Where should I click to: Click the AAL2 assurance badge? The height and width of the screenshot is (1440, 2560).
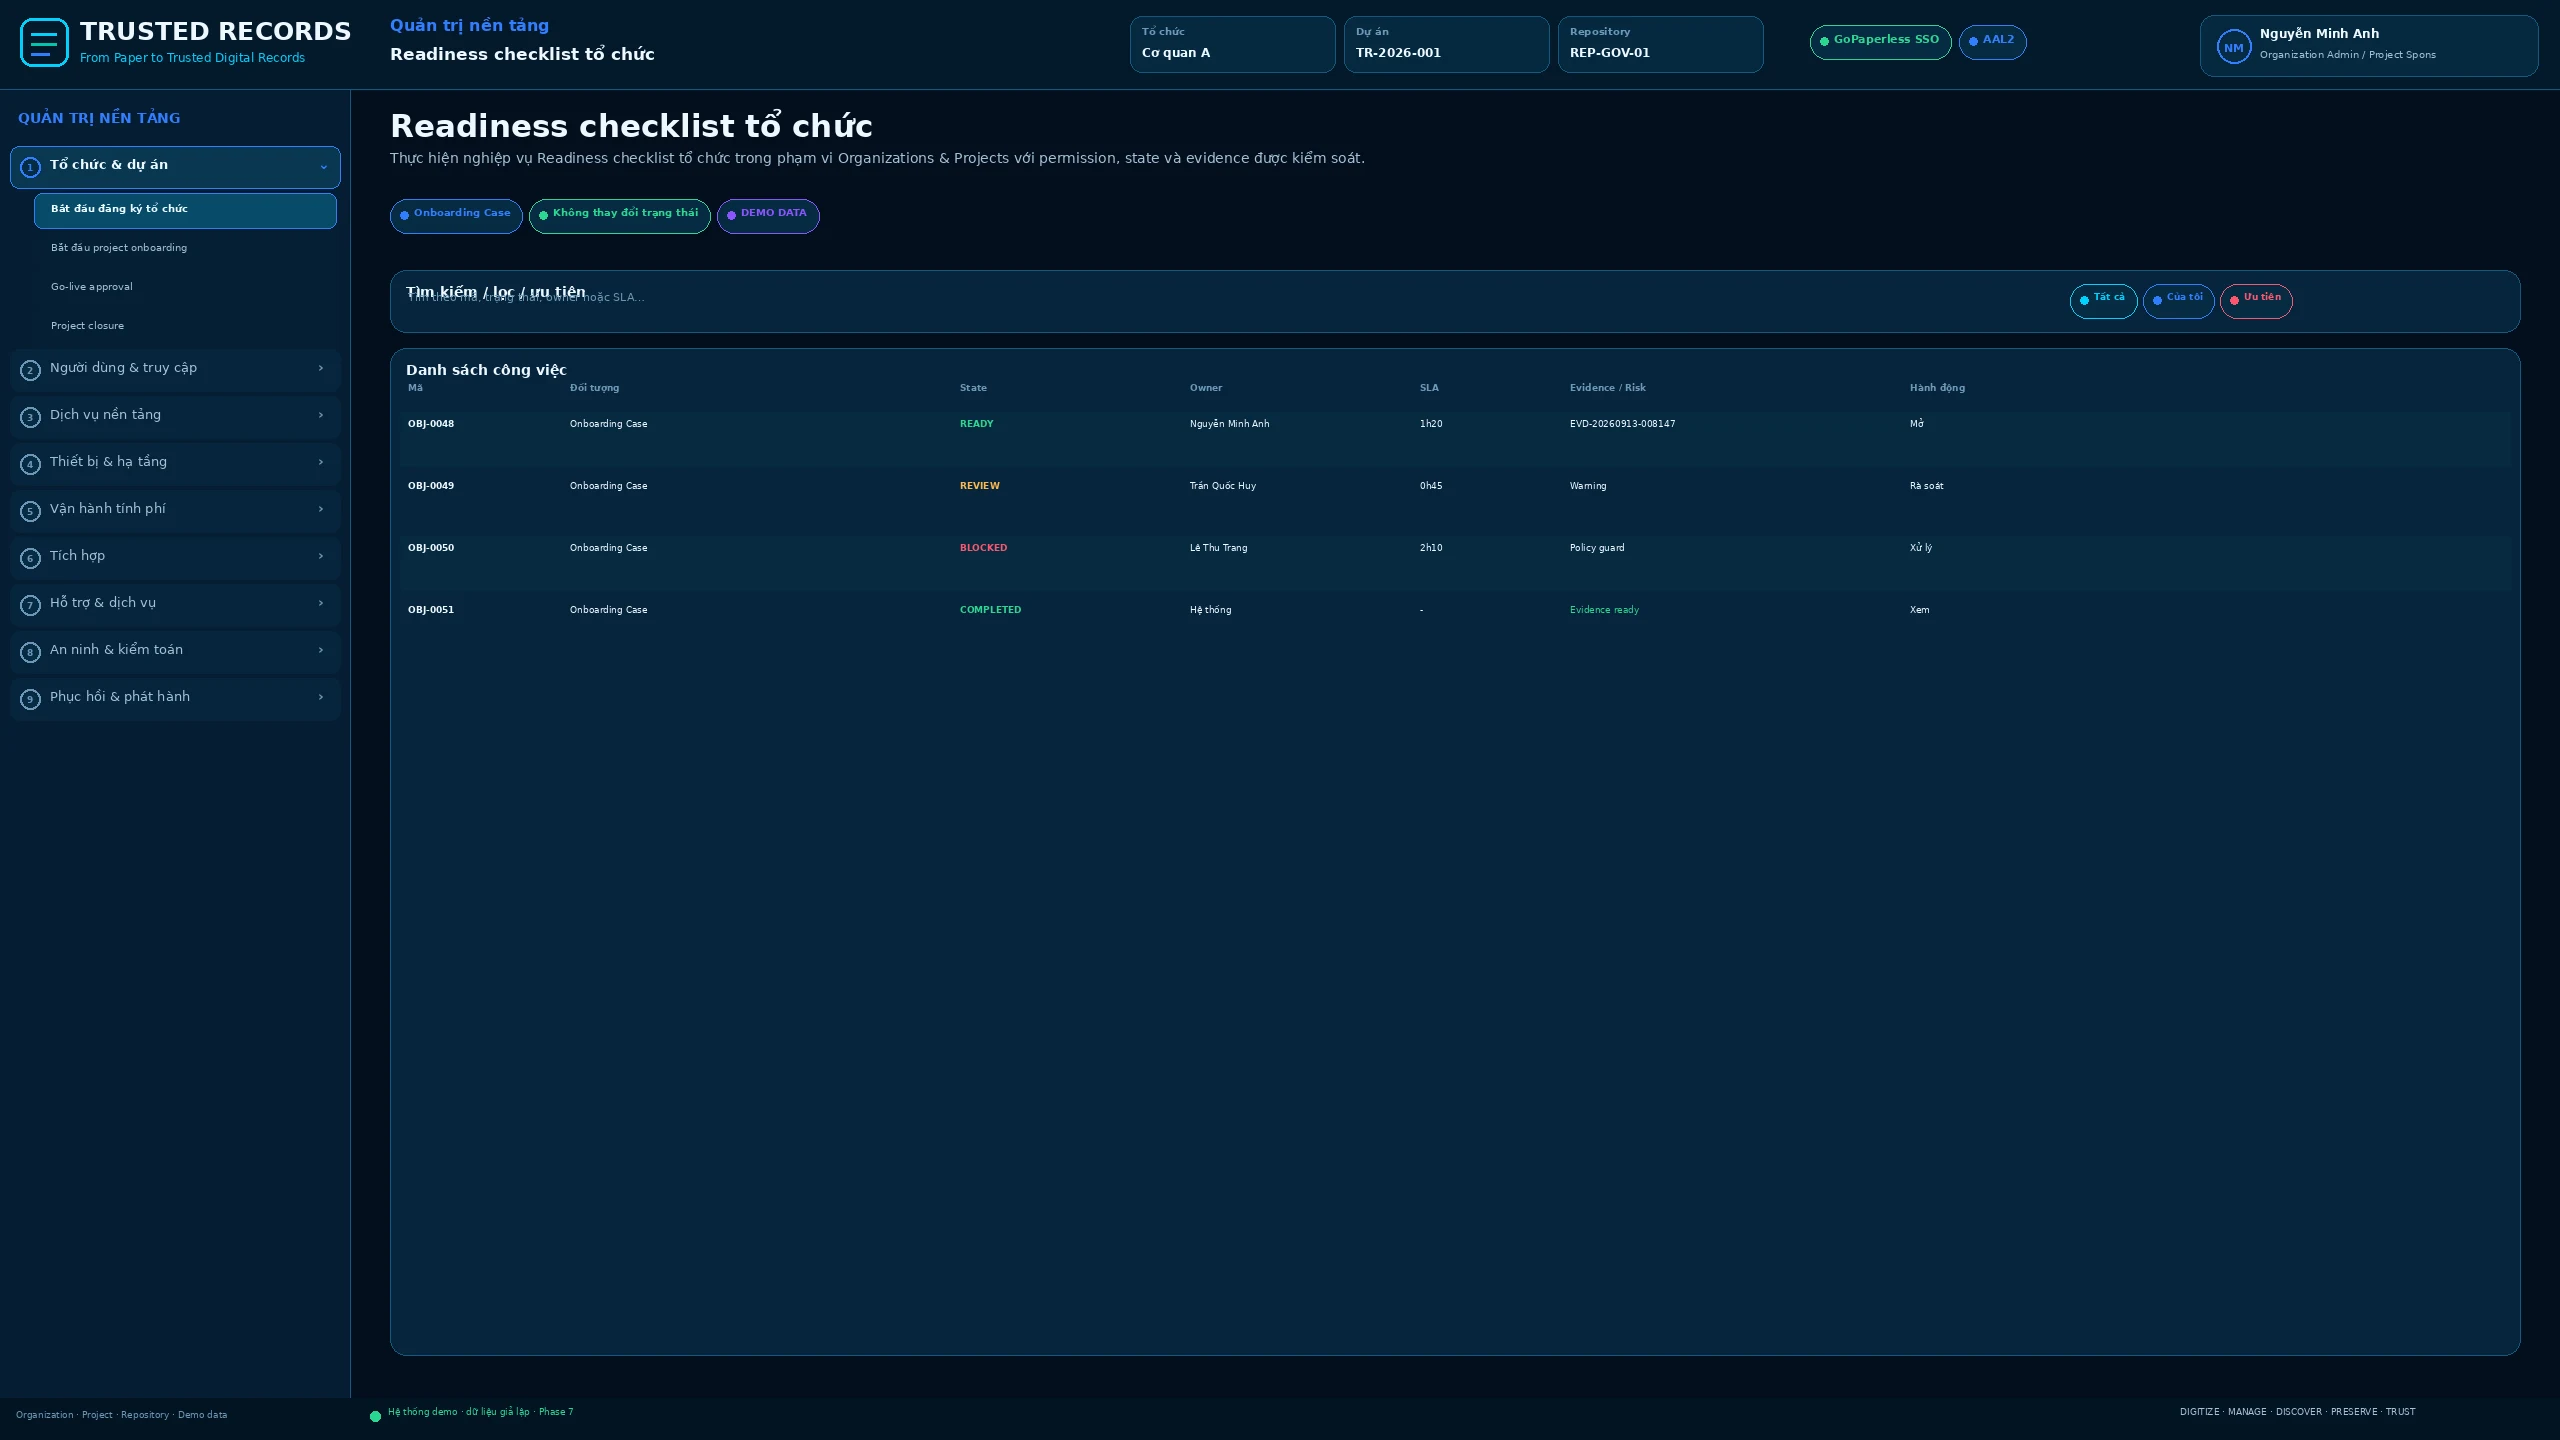tap(1992, 42)
